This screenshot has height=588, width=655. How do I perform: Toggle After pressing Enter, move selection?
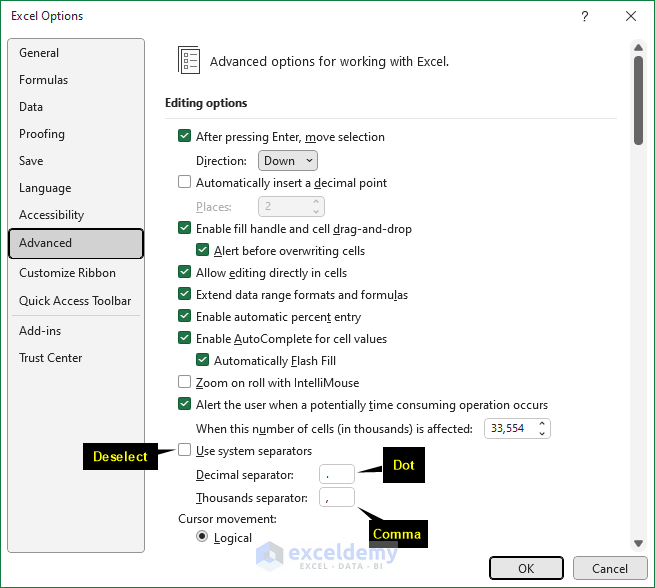click(x=184, y=136)
